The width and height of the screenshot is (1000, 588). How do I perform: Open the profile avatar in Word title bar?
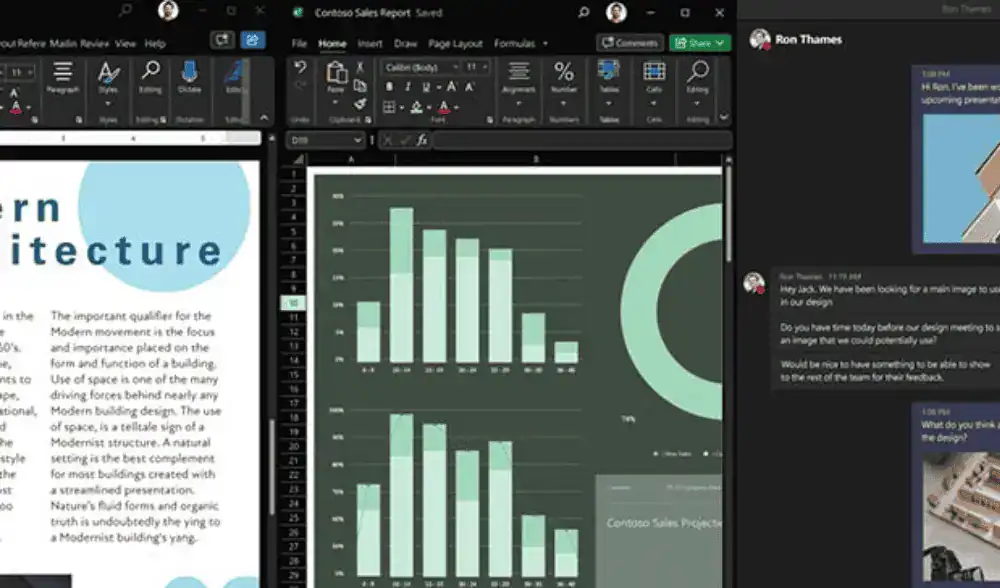pyautogui.click(x=168, y=10)
